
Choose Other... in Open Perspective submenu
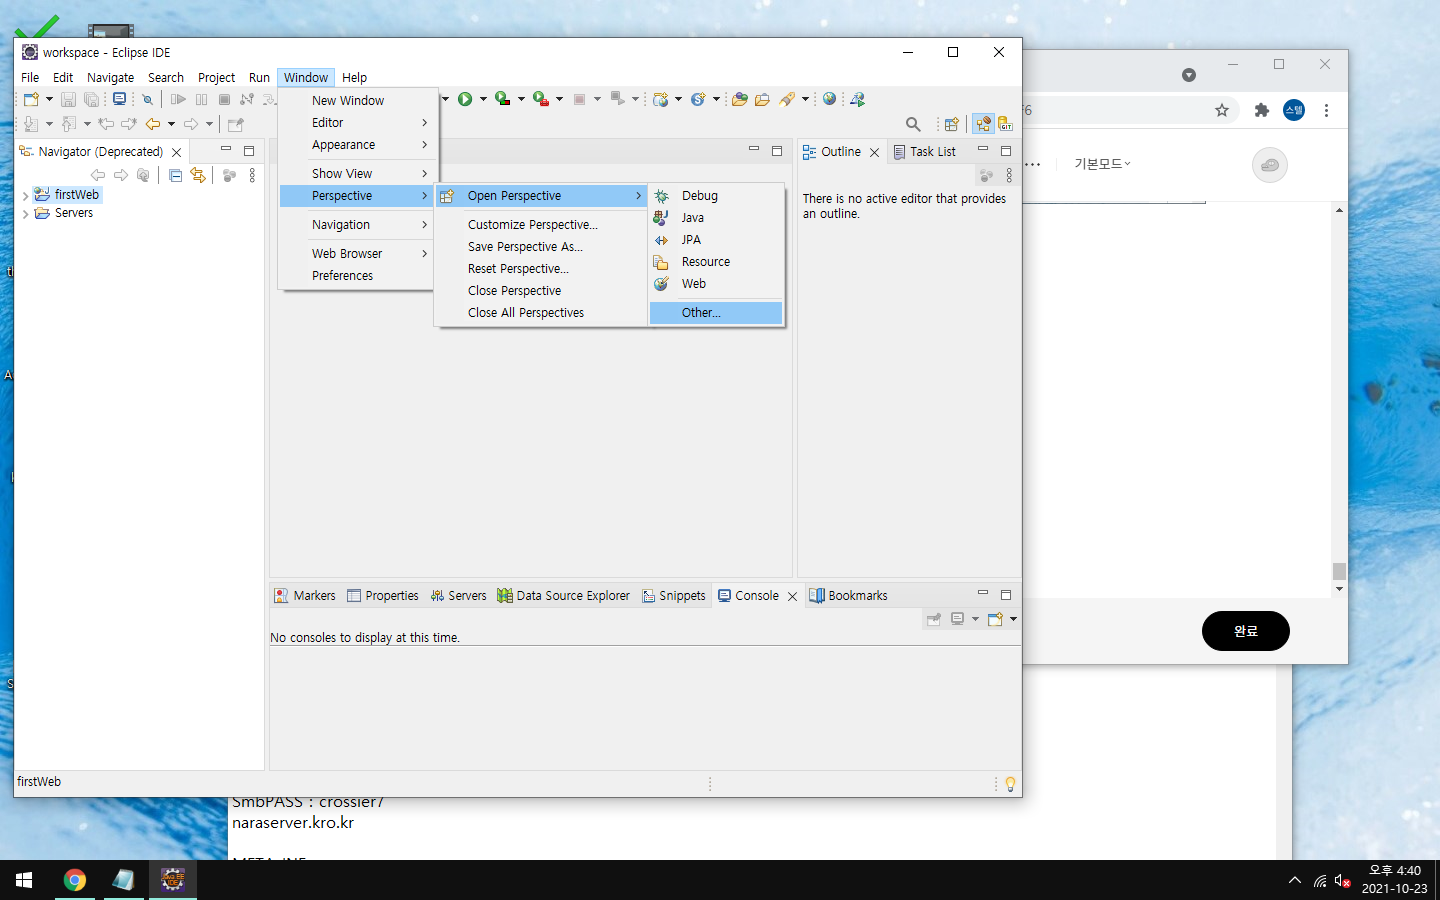pos(716,313)
